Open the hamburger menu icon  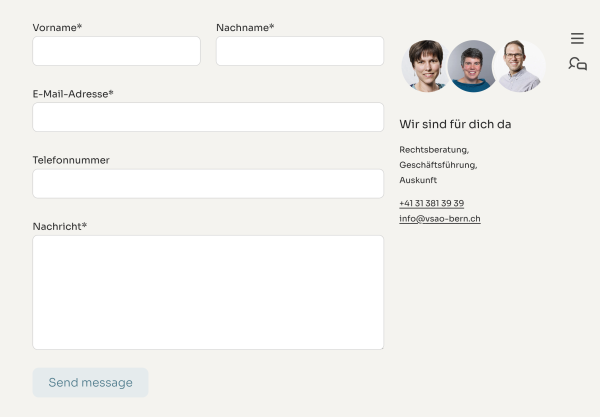coord(577,39)
